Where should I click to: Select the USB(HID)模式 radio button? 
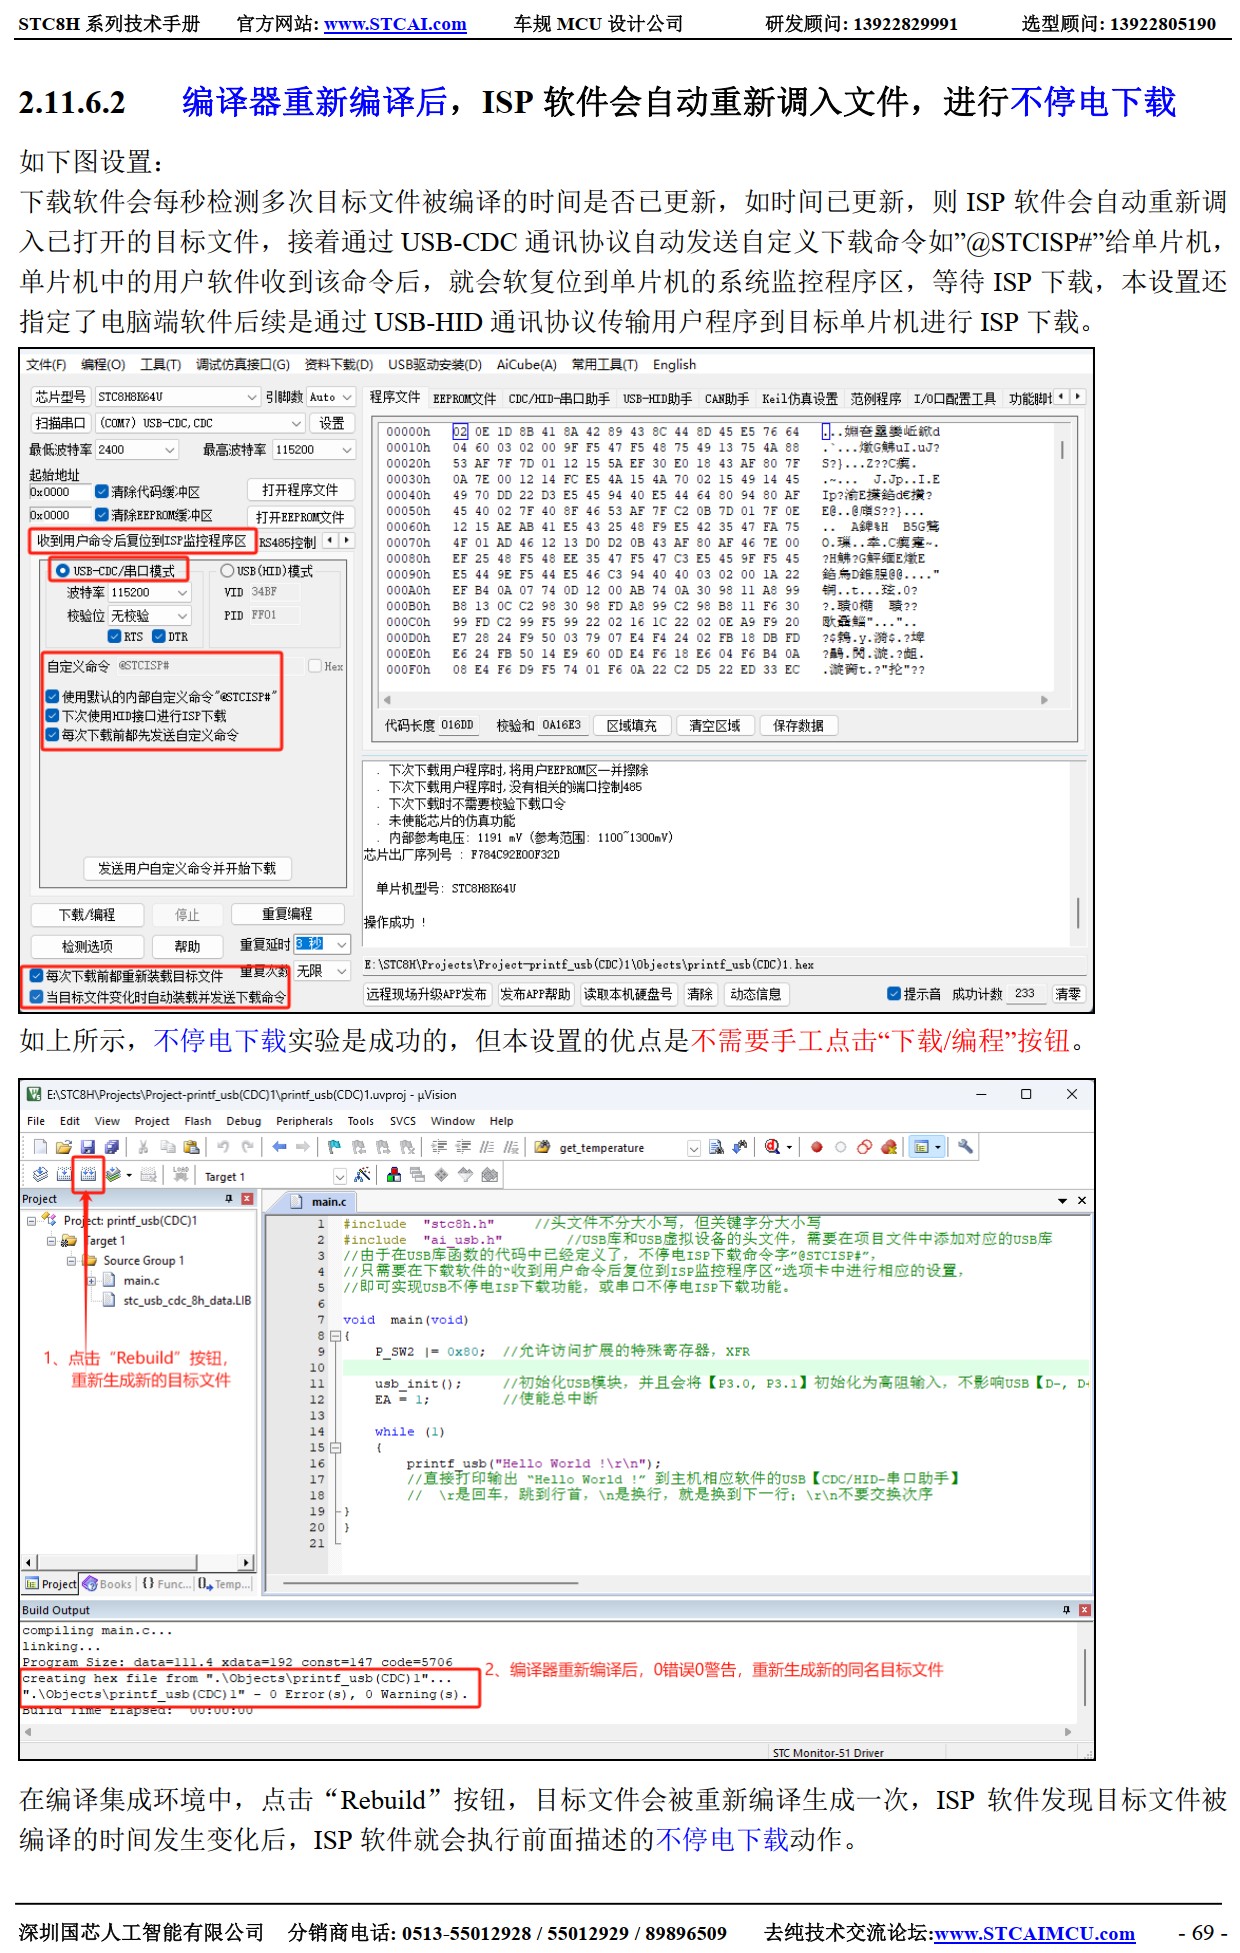click(x=227, y=571)
